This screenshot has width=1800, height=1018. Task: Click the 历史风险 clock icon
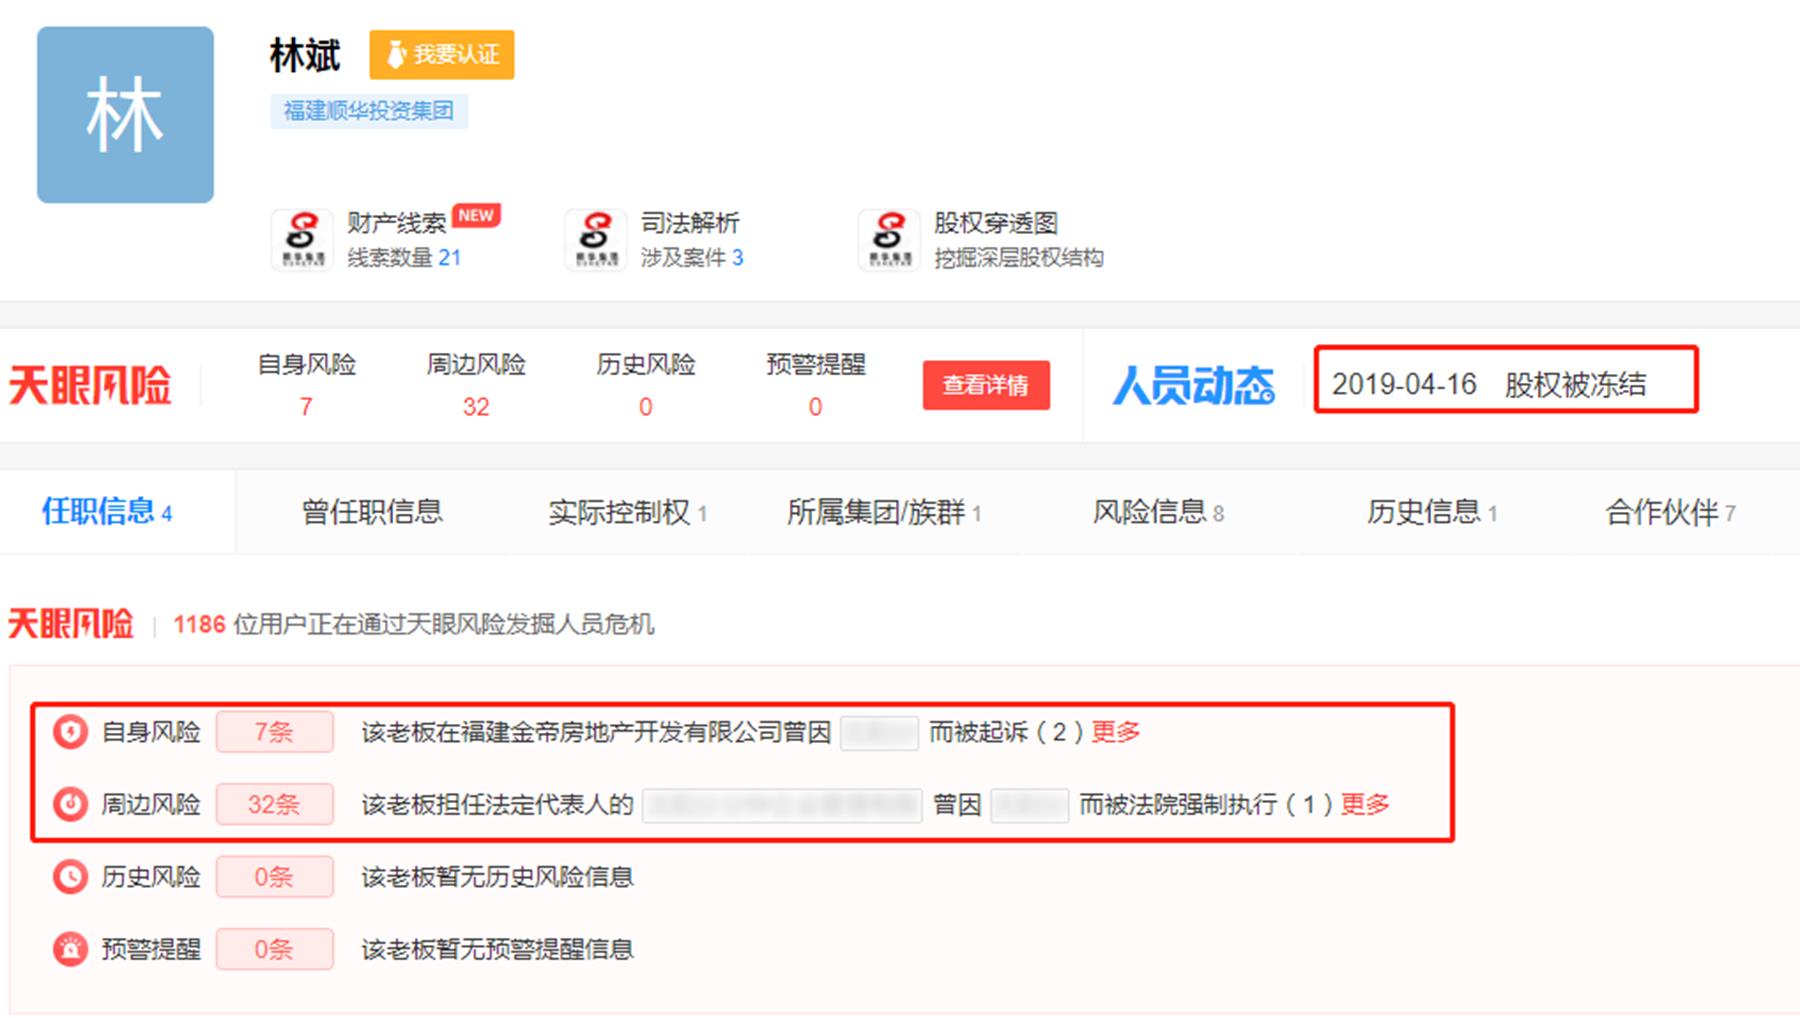(x=70, y=877)
